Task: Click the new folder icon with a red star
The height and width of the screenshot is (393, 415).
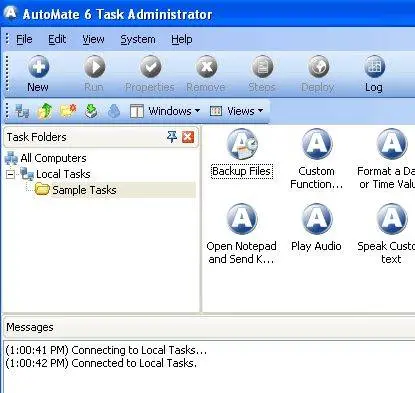Action: point(68,111)
